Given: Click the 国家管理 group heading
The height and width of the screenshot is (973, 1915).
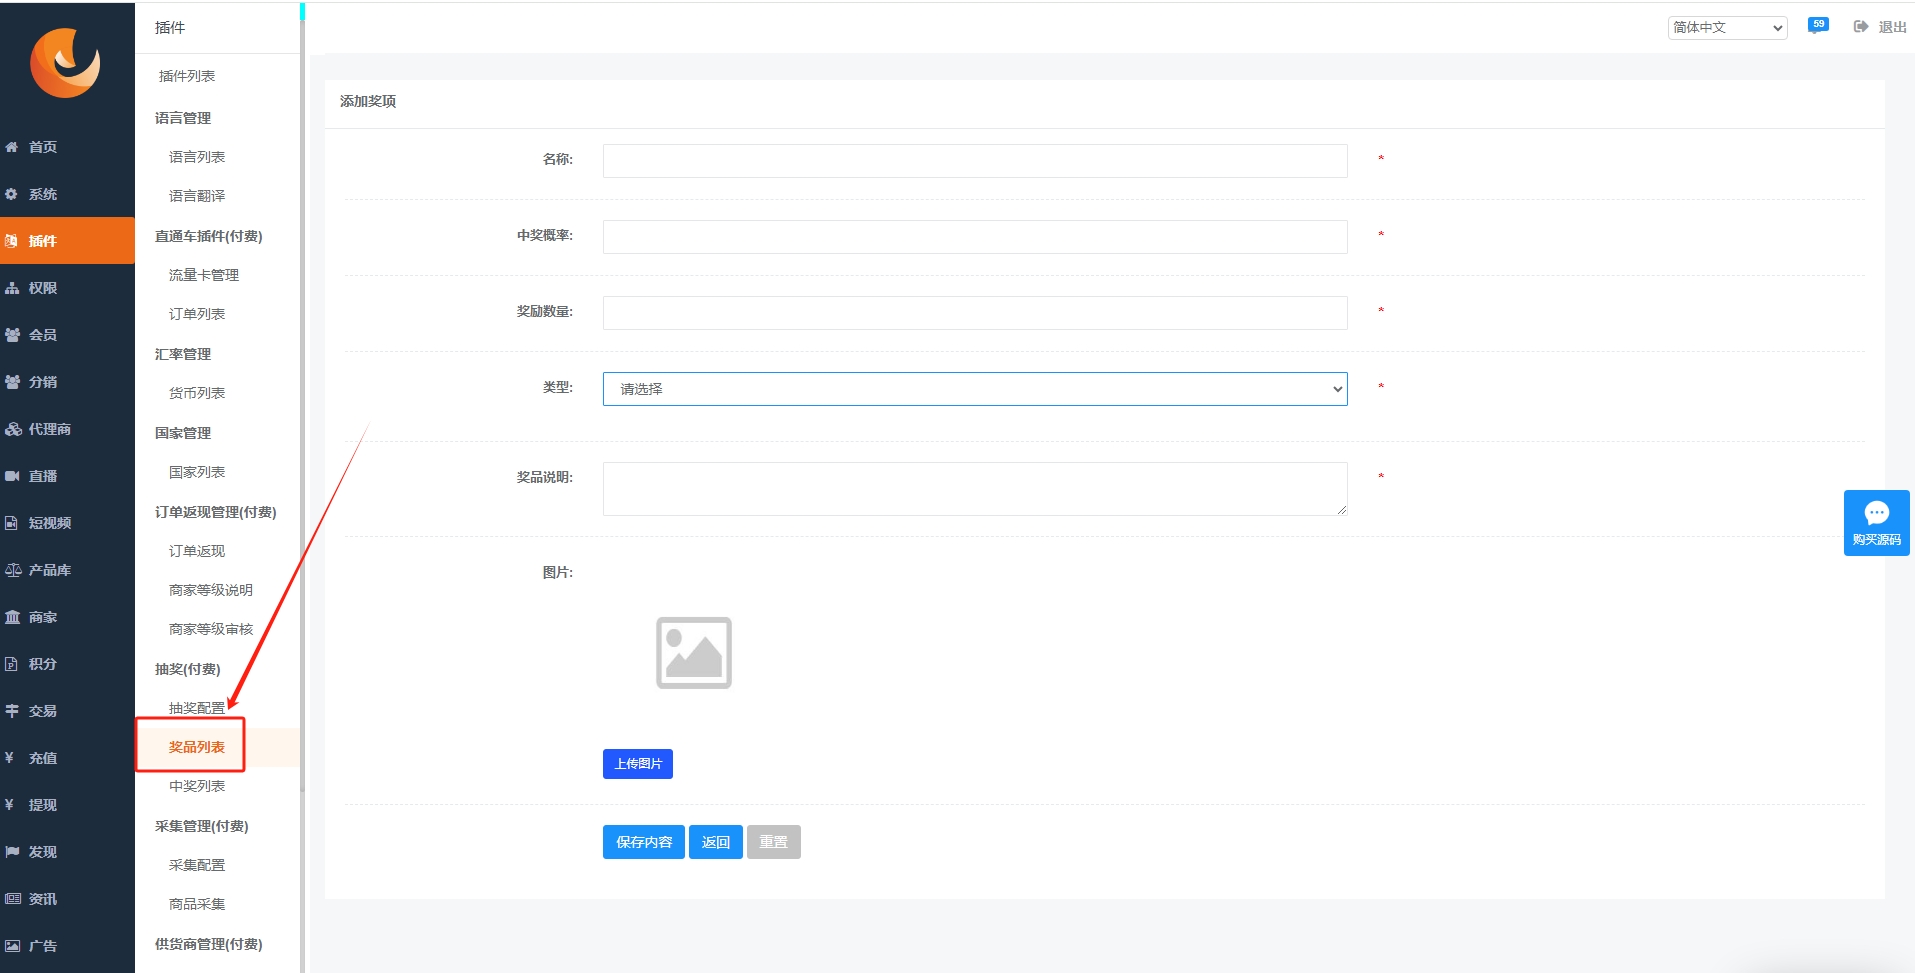Looking at the screenshot, I should [183, 433].
